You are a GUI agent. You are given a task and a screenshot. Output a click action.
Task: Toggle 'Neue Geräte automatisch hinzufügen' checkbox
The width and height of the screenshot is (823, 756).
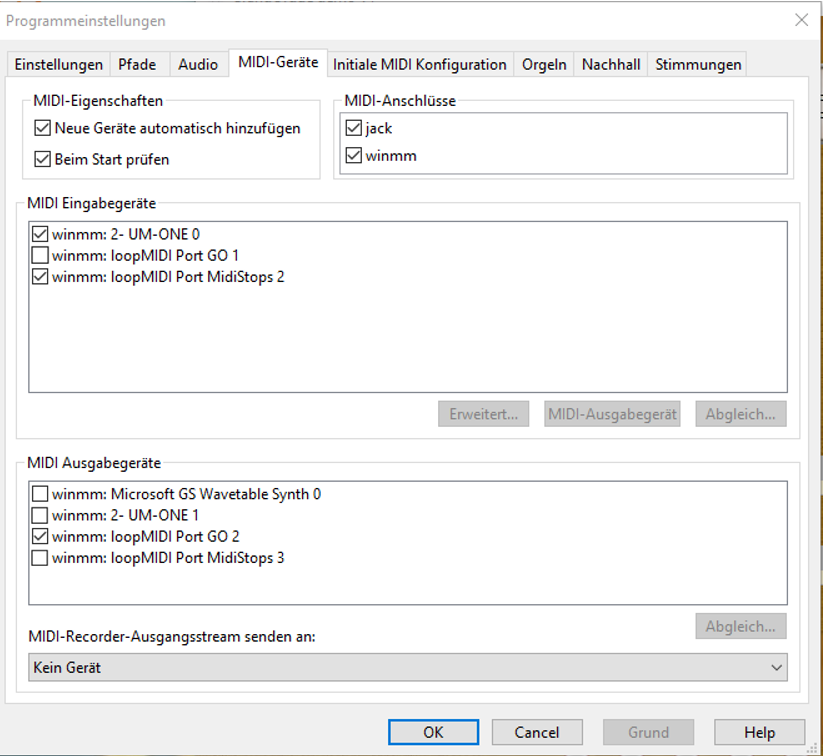click(x=42, y=128)
